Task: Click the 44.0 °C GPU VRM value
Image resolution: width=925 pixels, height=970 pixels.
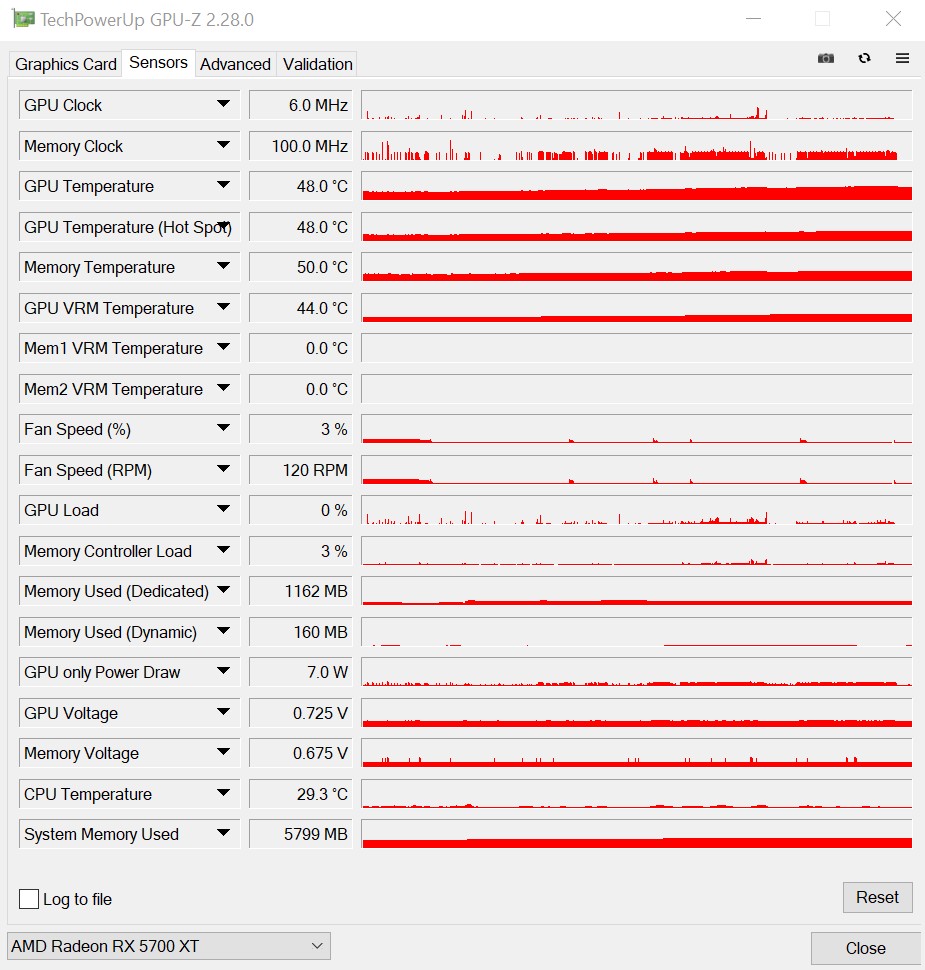Action: tap(301, 307)
